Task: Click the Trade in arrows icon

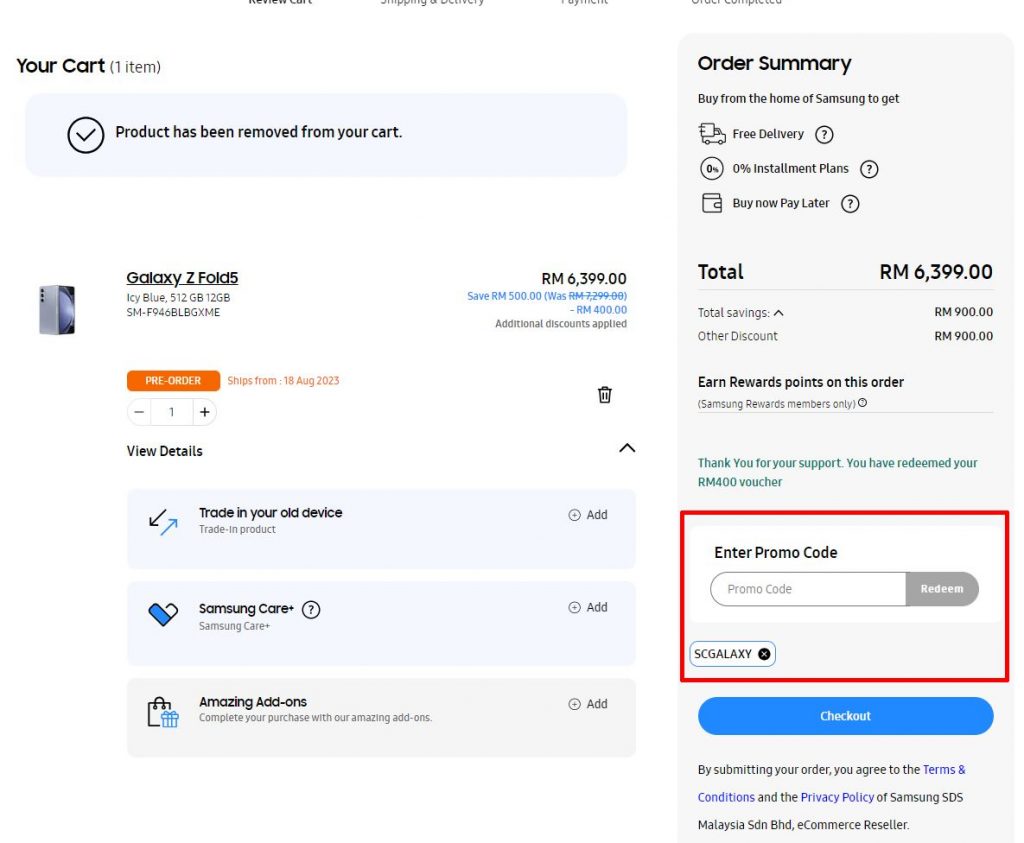Action: tap(163, 522)
